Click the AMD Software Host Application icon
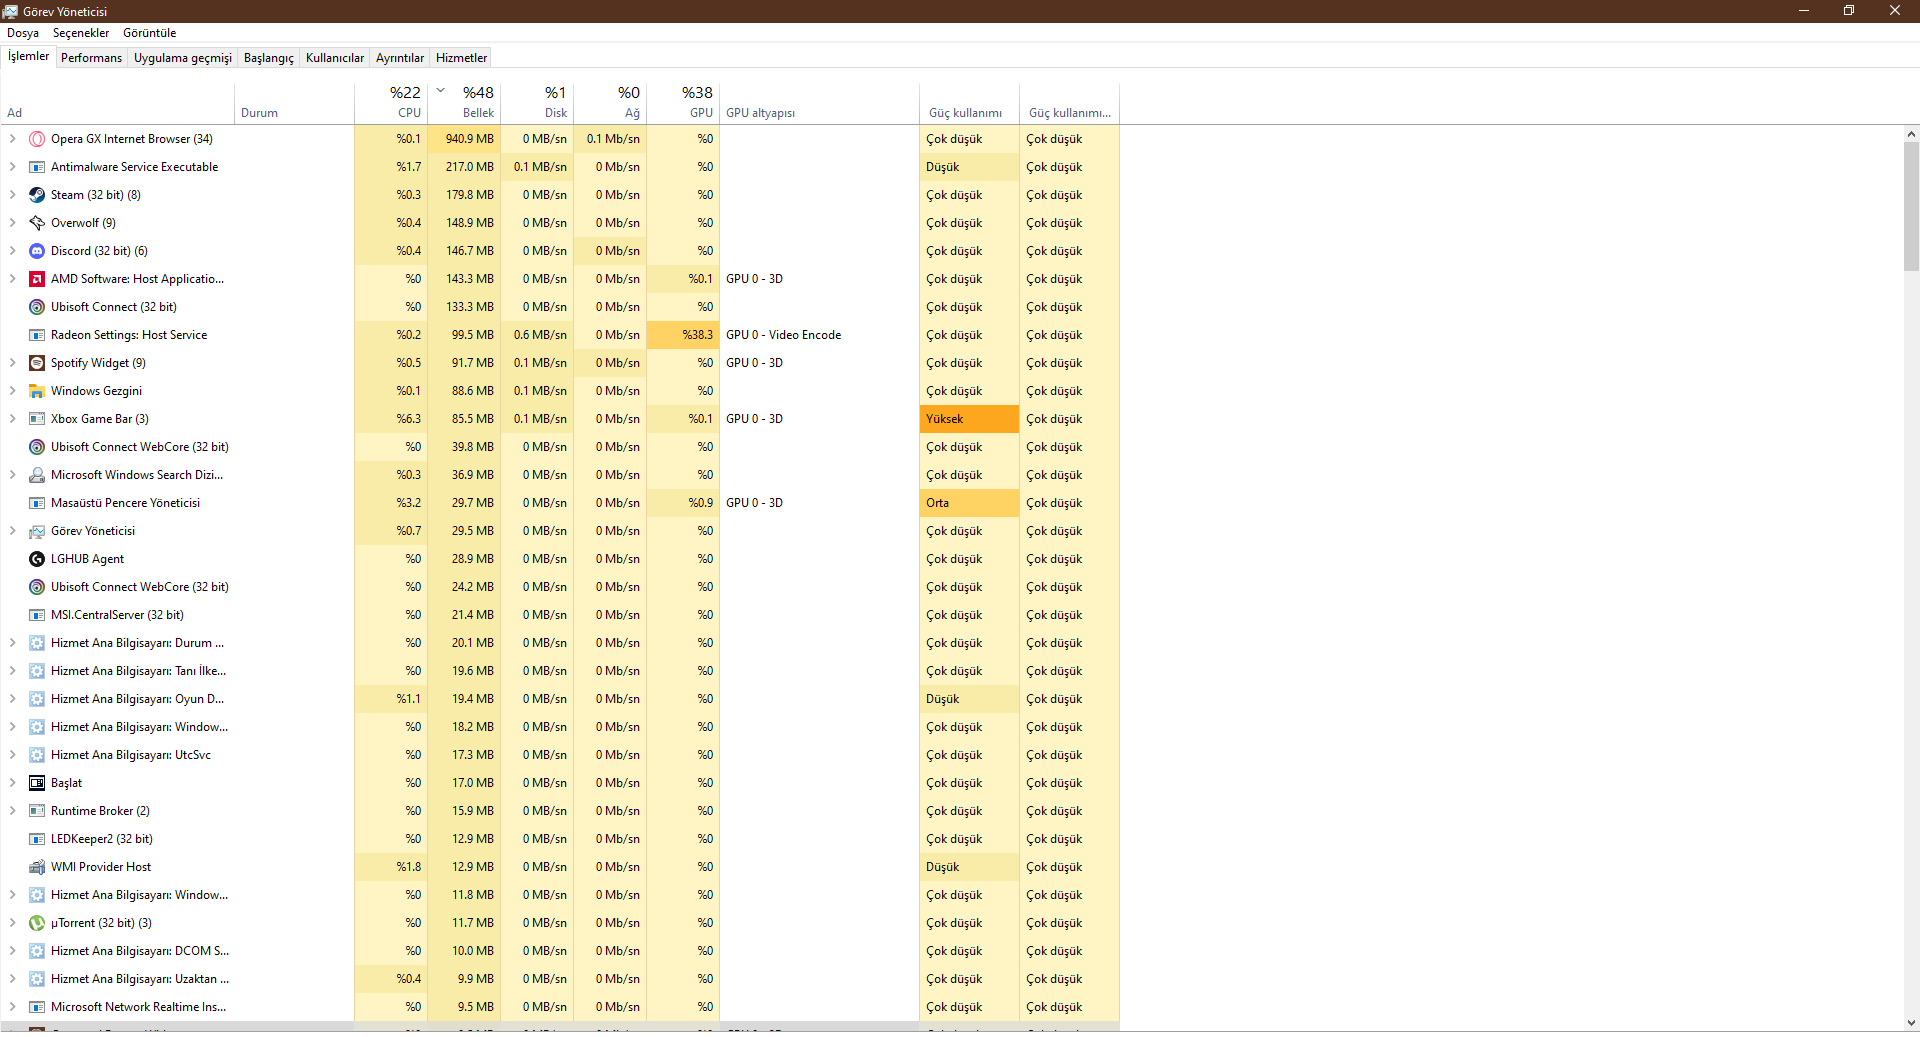Image resolution: width=1920 pixels, height=1037 pixels. [x=37, y=279]
